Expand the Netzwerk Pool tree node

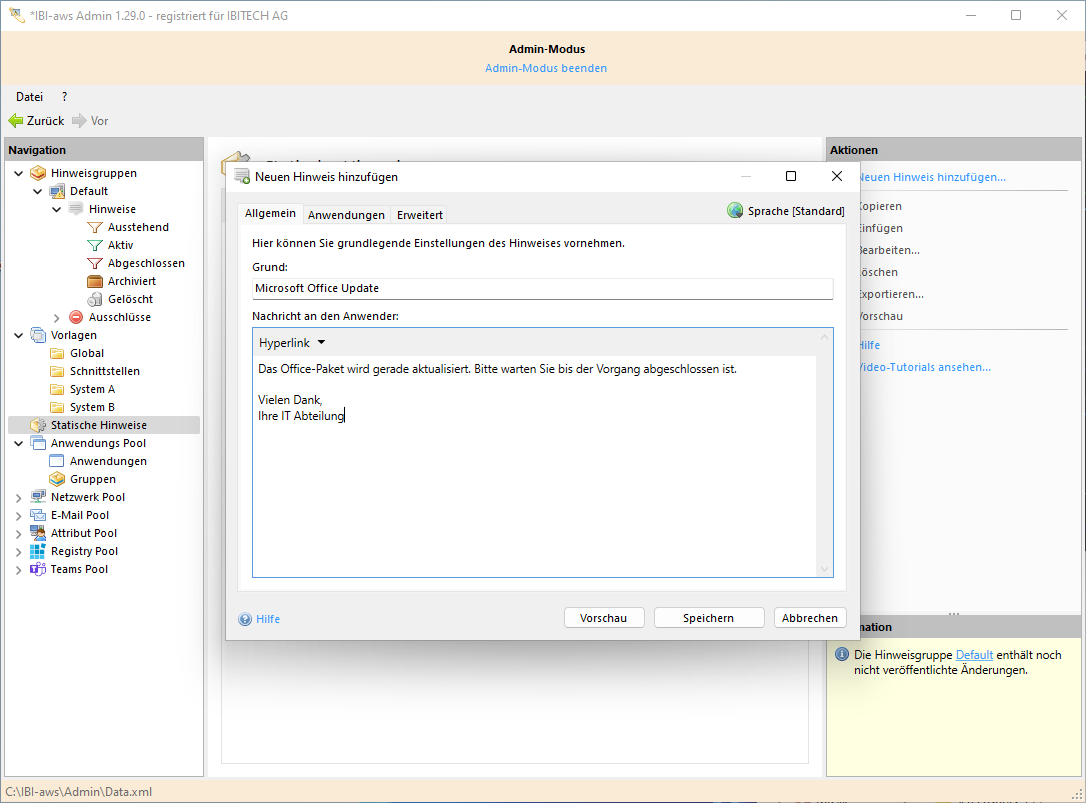19,497
